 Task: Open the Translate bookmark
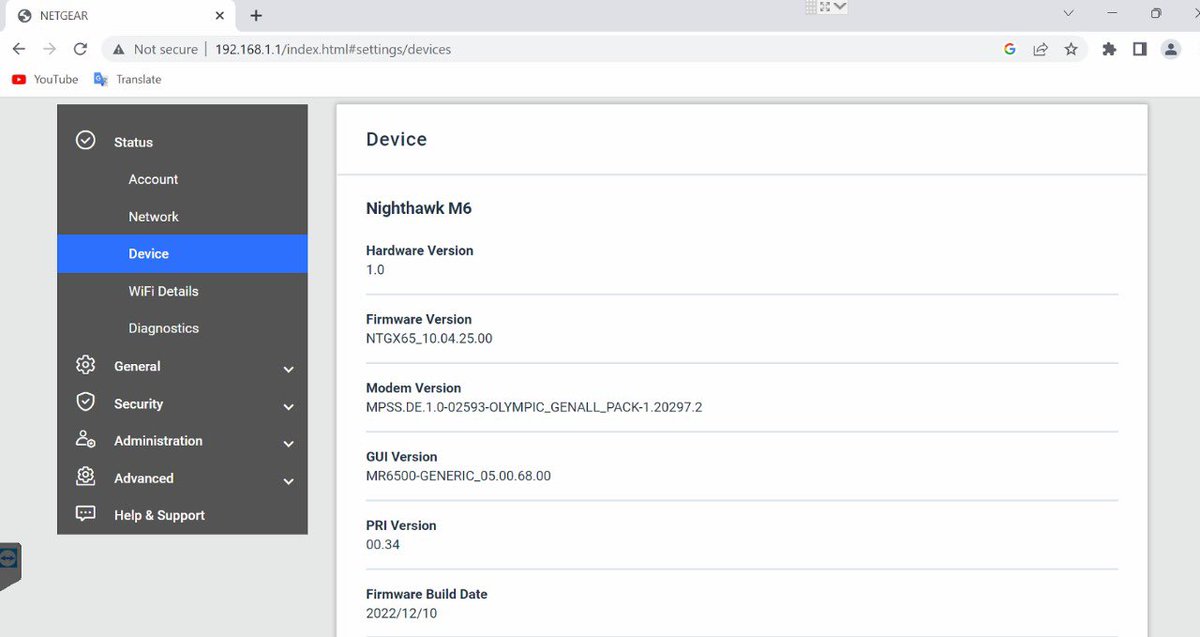127,79
